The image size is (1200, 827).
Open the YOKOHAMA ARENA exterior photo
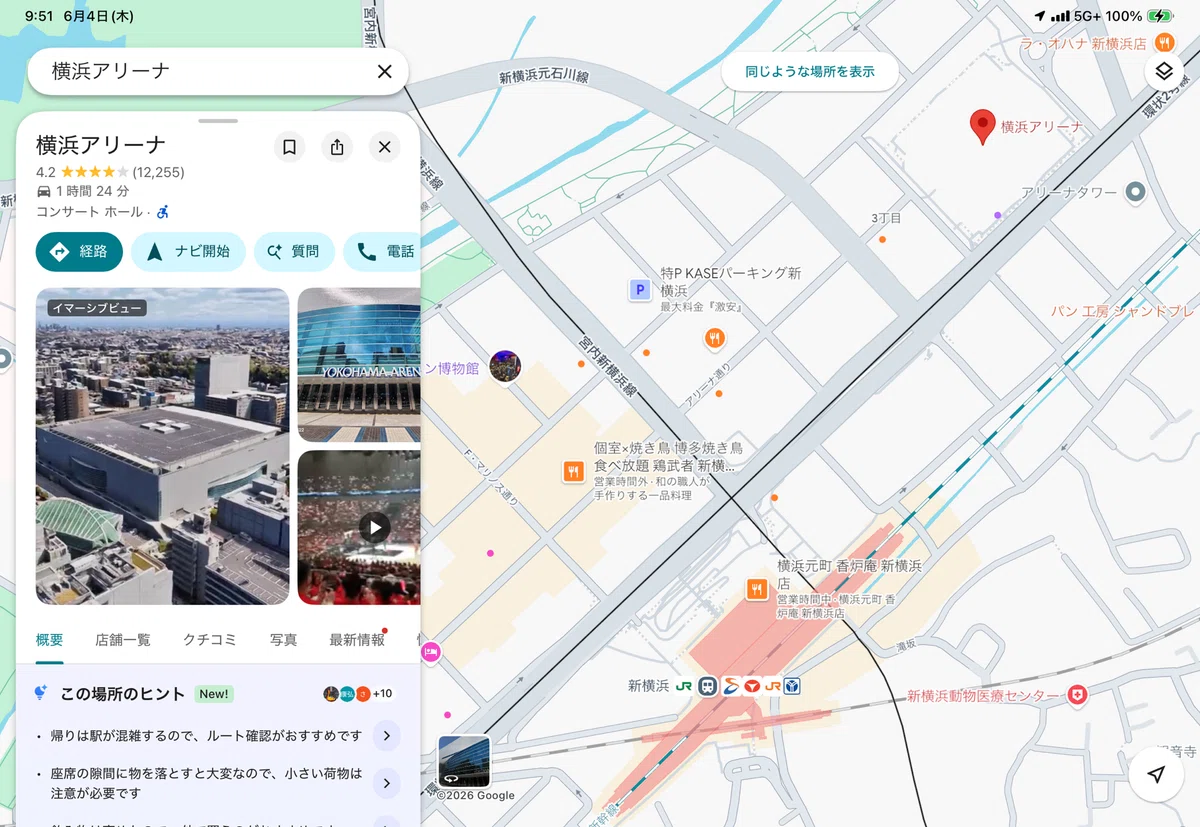(x=359, y=365)
